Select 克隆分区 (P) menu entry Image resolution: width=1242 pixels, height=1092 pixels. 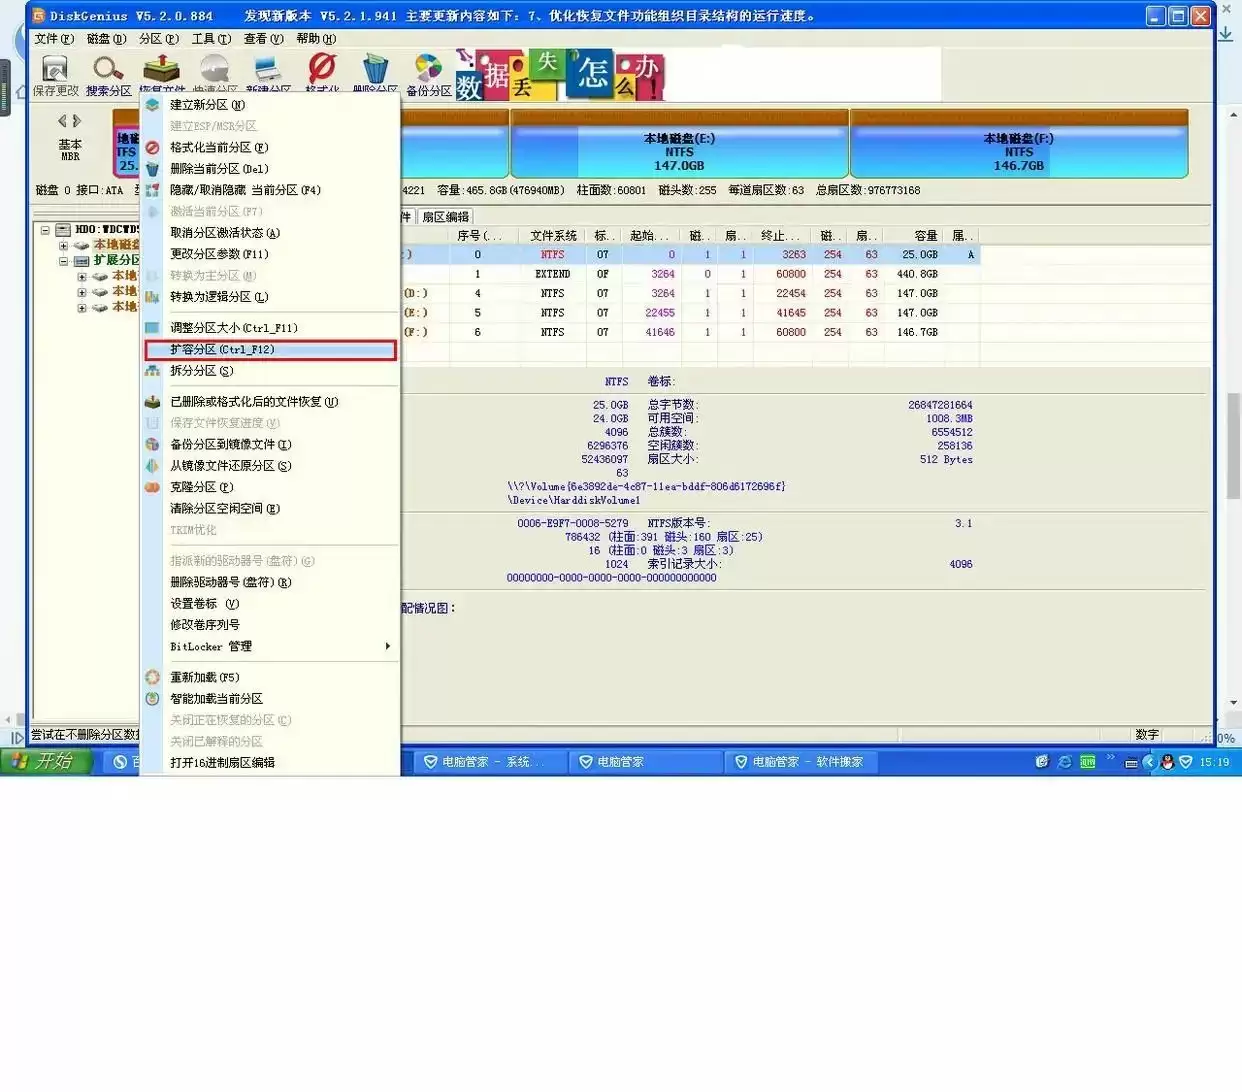[x=272, y=487]
